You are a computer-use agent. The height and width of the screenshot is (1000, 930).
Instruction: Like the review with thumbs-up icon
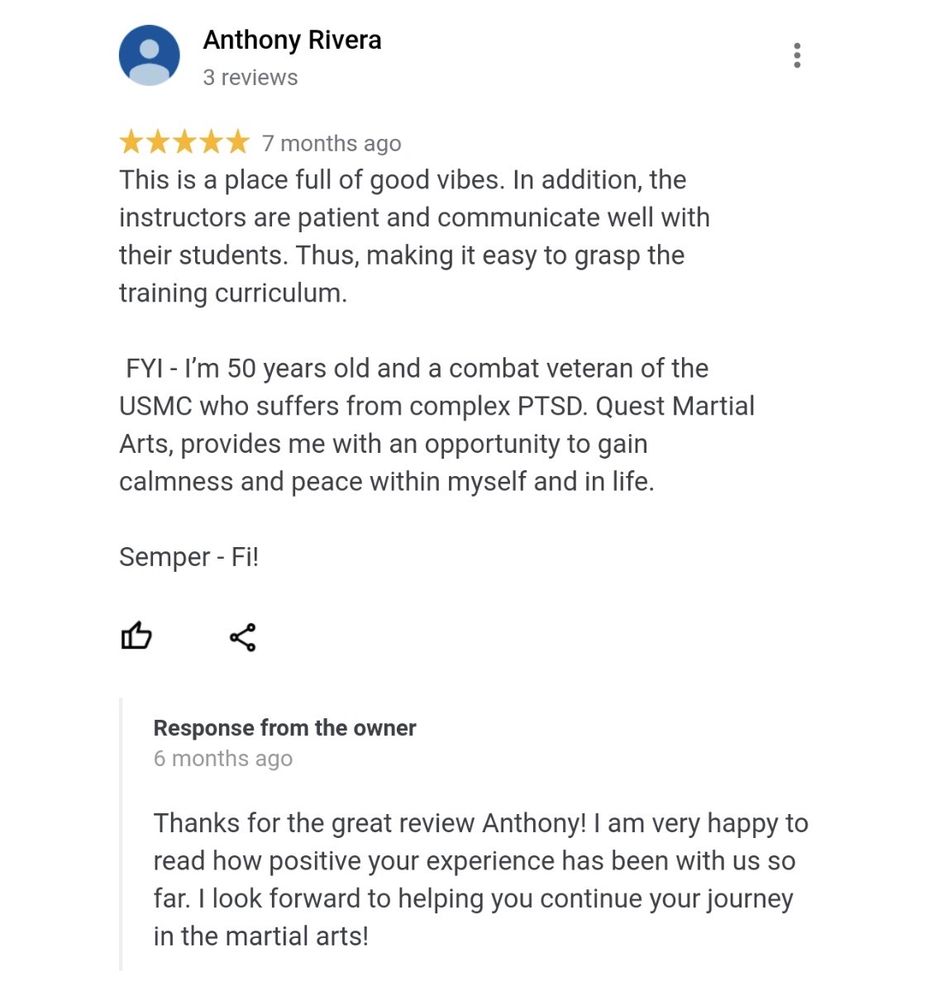[x=136, y=636]
